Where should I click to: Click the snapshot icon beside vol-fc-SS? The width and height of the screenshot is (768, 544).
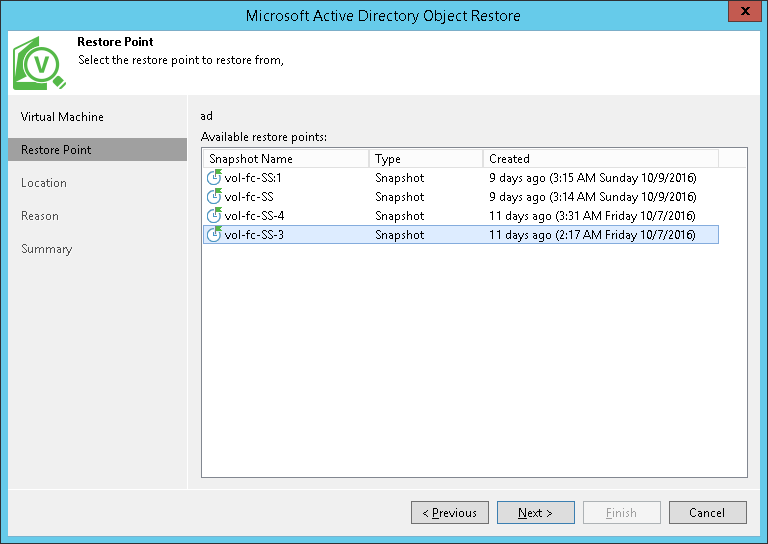click(x=214, y=196)
